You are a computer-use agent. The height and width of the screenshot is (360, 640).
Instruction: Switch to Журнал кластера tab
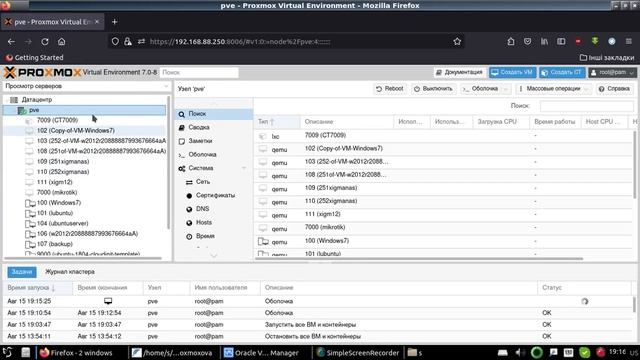[x=70, y=272]
